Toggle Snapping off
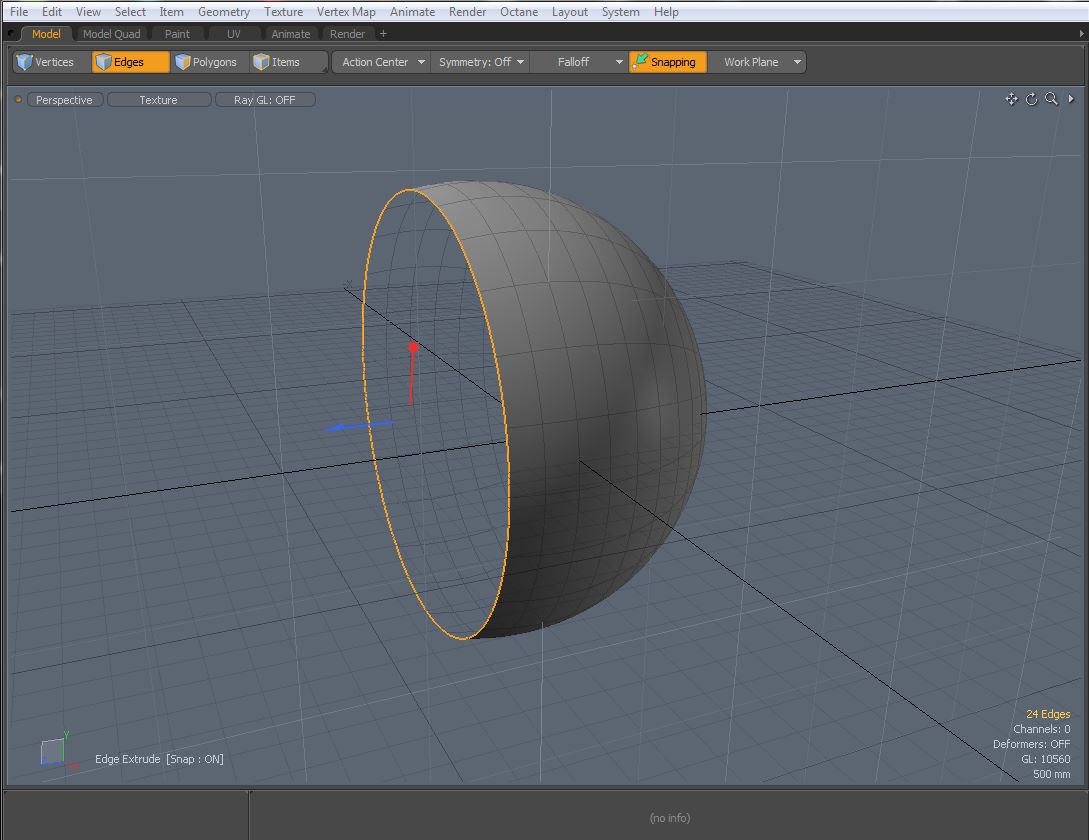The width and height of the screenshot is (1089, 840). point(667,62)
